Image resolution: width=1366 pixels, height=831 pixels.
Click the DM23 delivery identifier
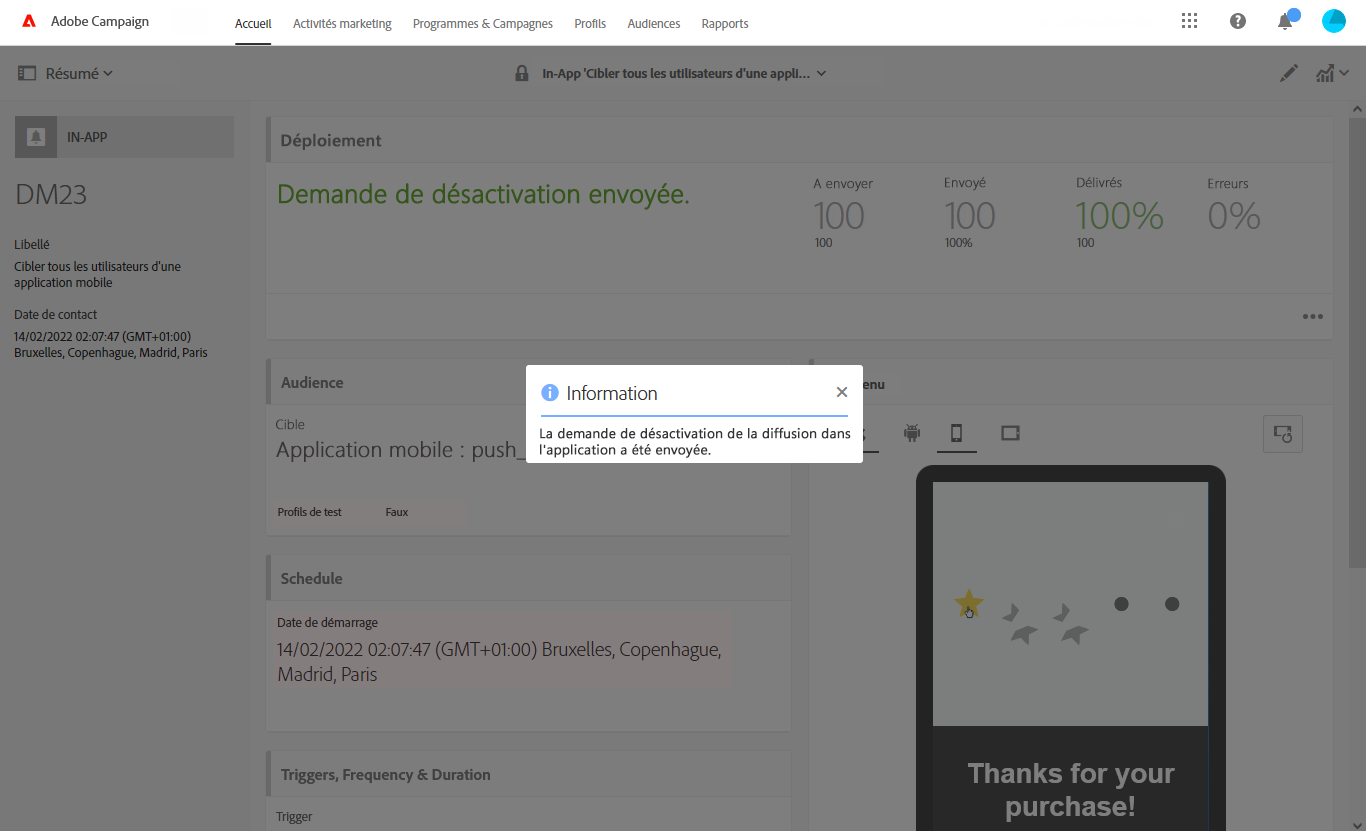point(51,195)
